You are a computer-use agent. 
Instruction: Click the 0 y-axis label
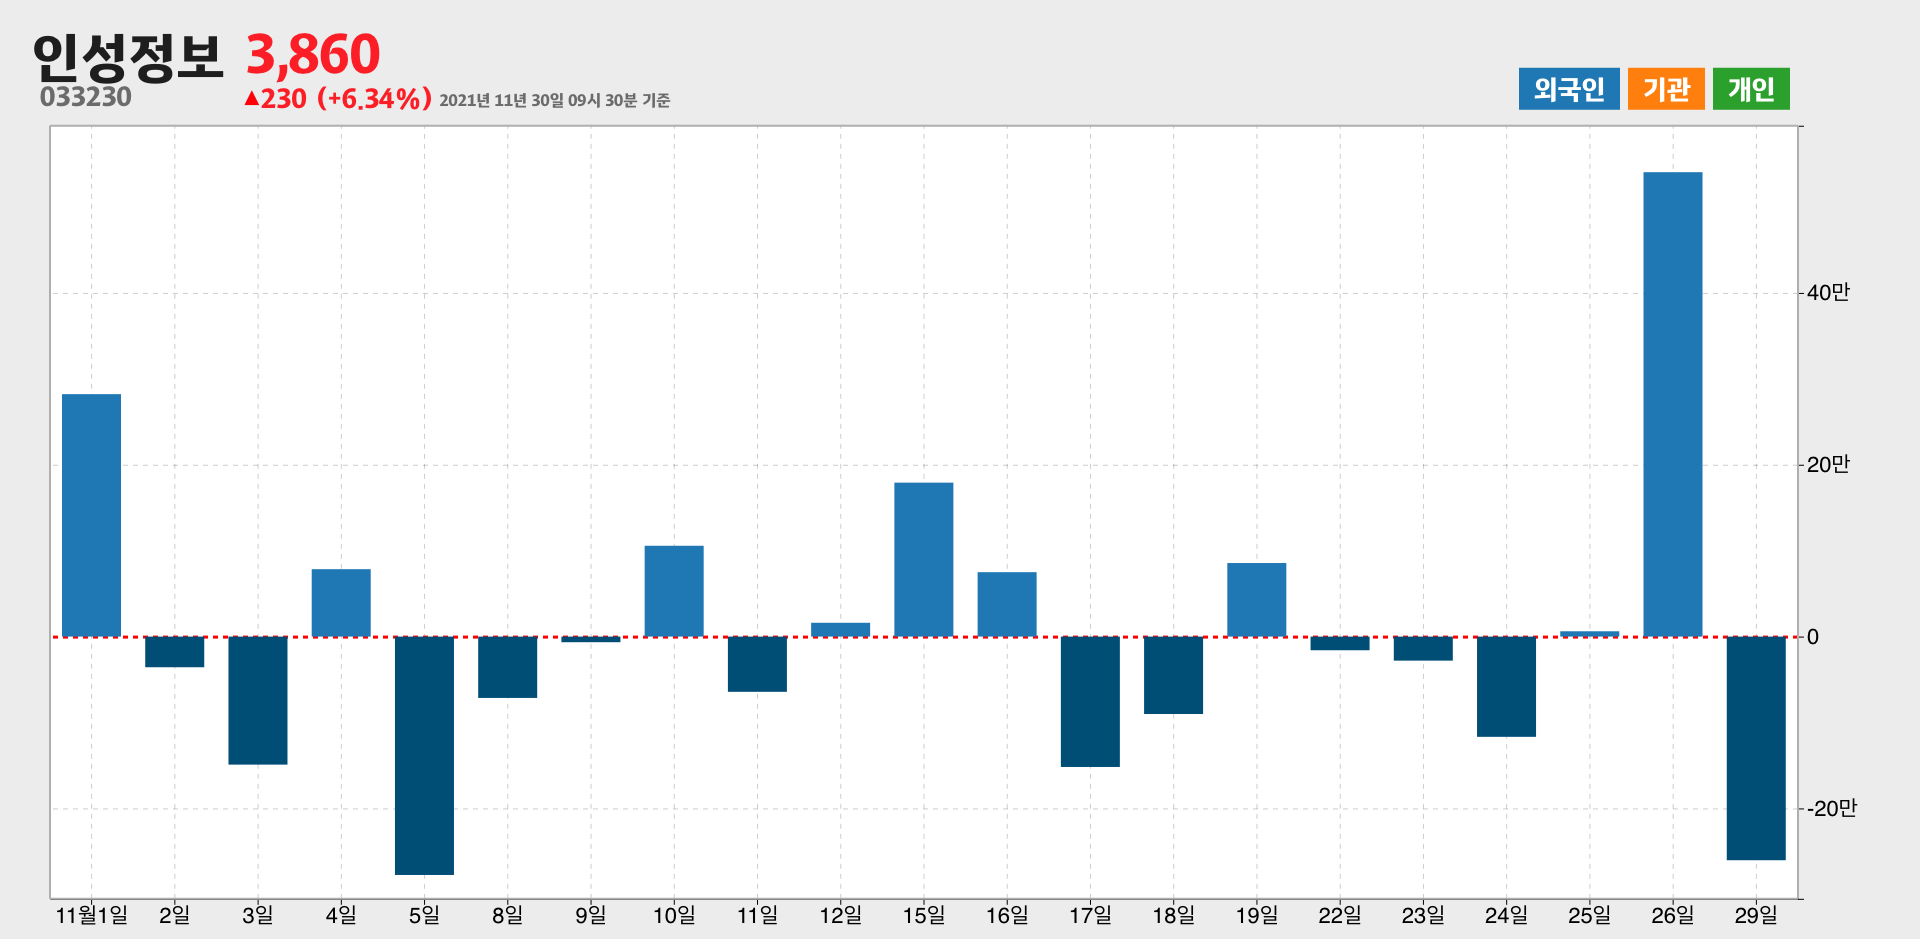pos(1813,637)
